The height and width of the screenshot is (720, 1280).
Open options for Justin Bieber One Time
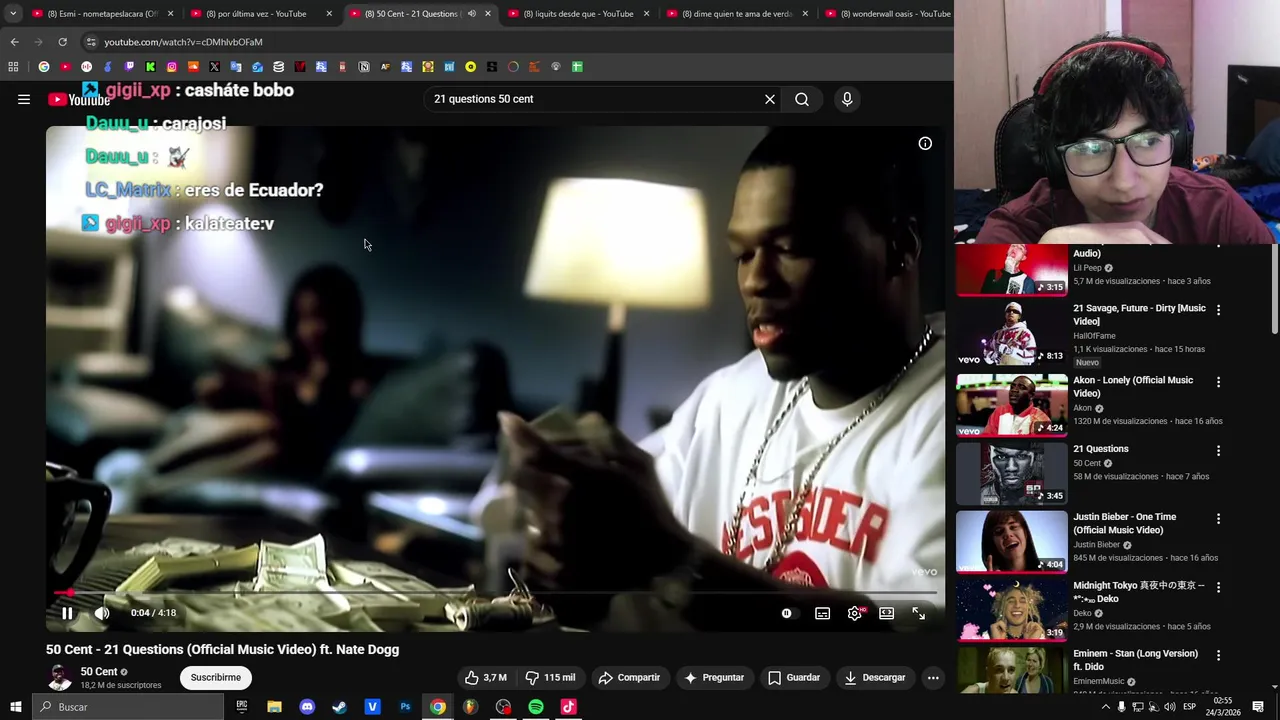[1218, 519]
